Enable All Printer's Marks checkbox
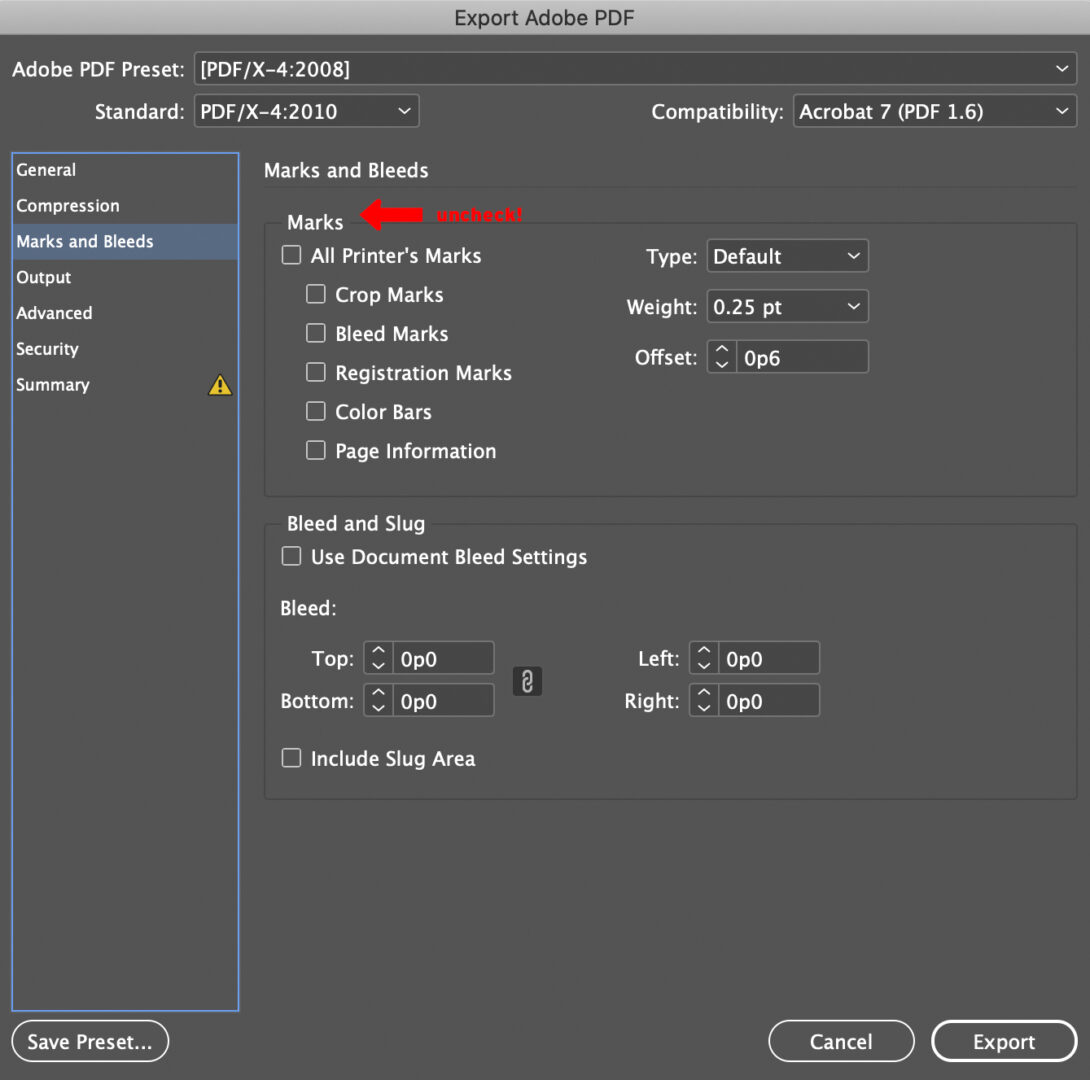Image resolution: width=1090 pixels, height=1080 pixels. pos(291,256)
